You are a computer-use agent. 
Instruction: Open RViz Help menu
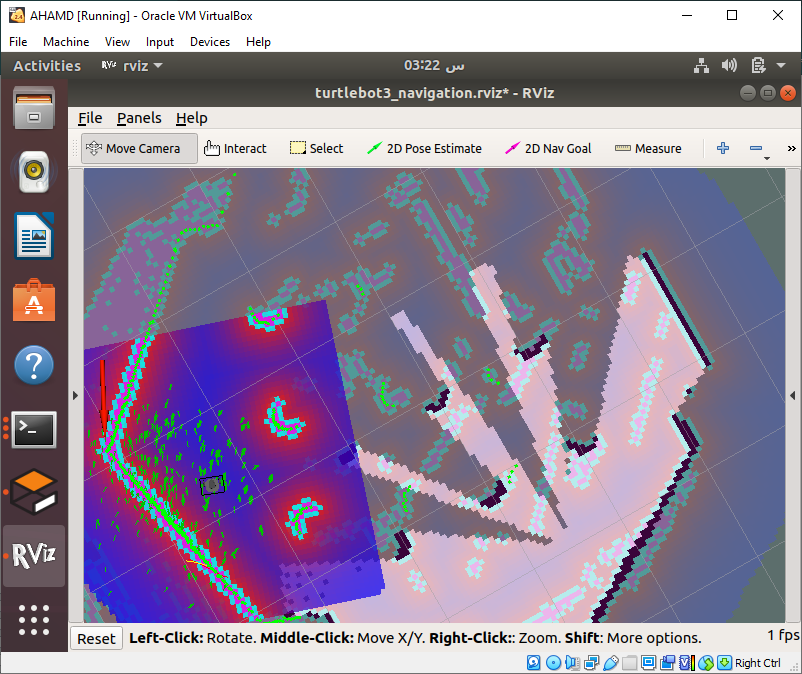[x=192, y=118]
